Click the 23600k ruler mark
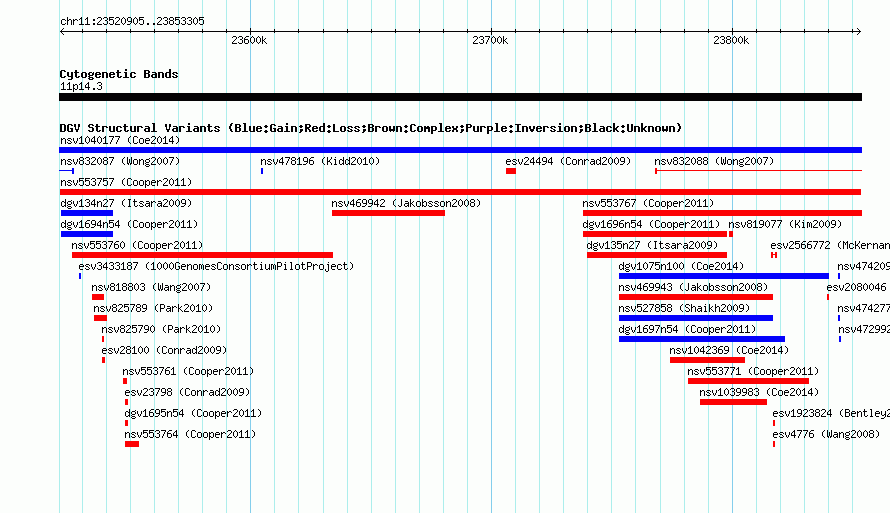 [x=249, y=40]
